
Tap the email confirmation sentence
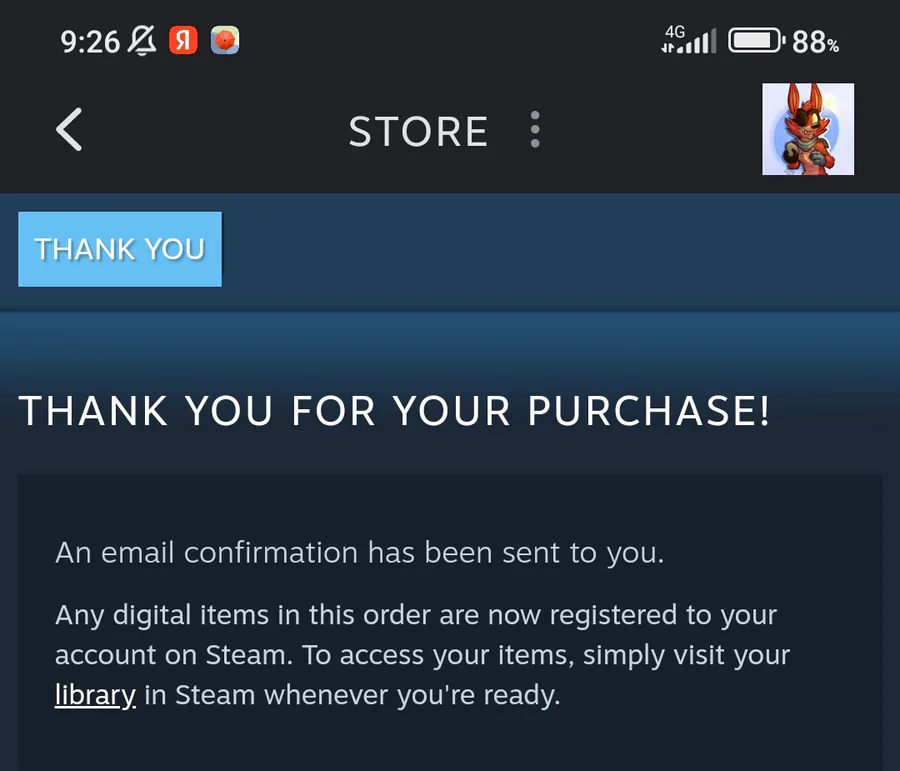click(359, 553)
